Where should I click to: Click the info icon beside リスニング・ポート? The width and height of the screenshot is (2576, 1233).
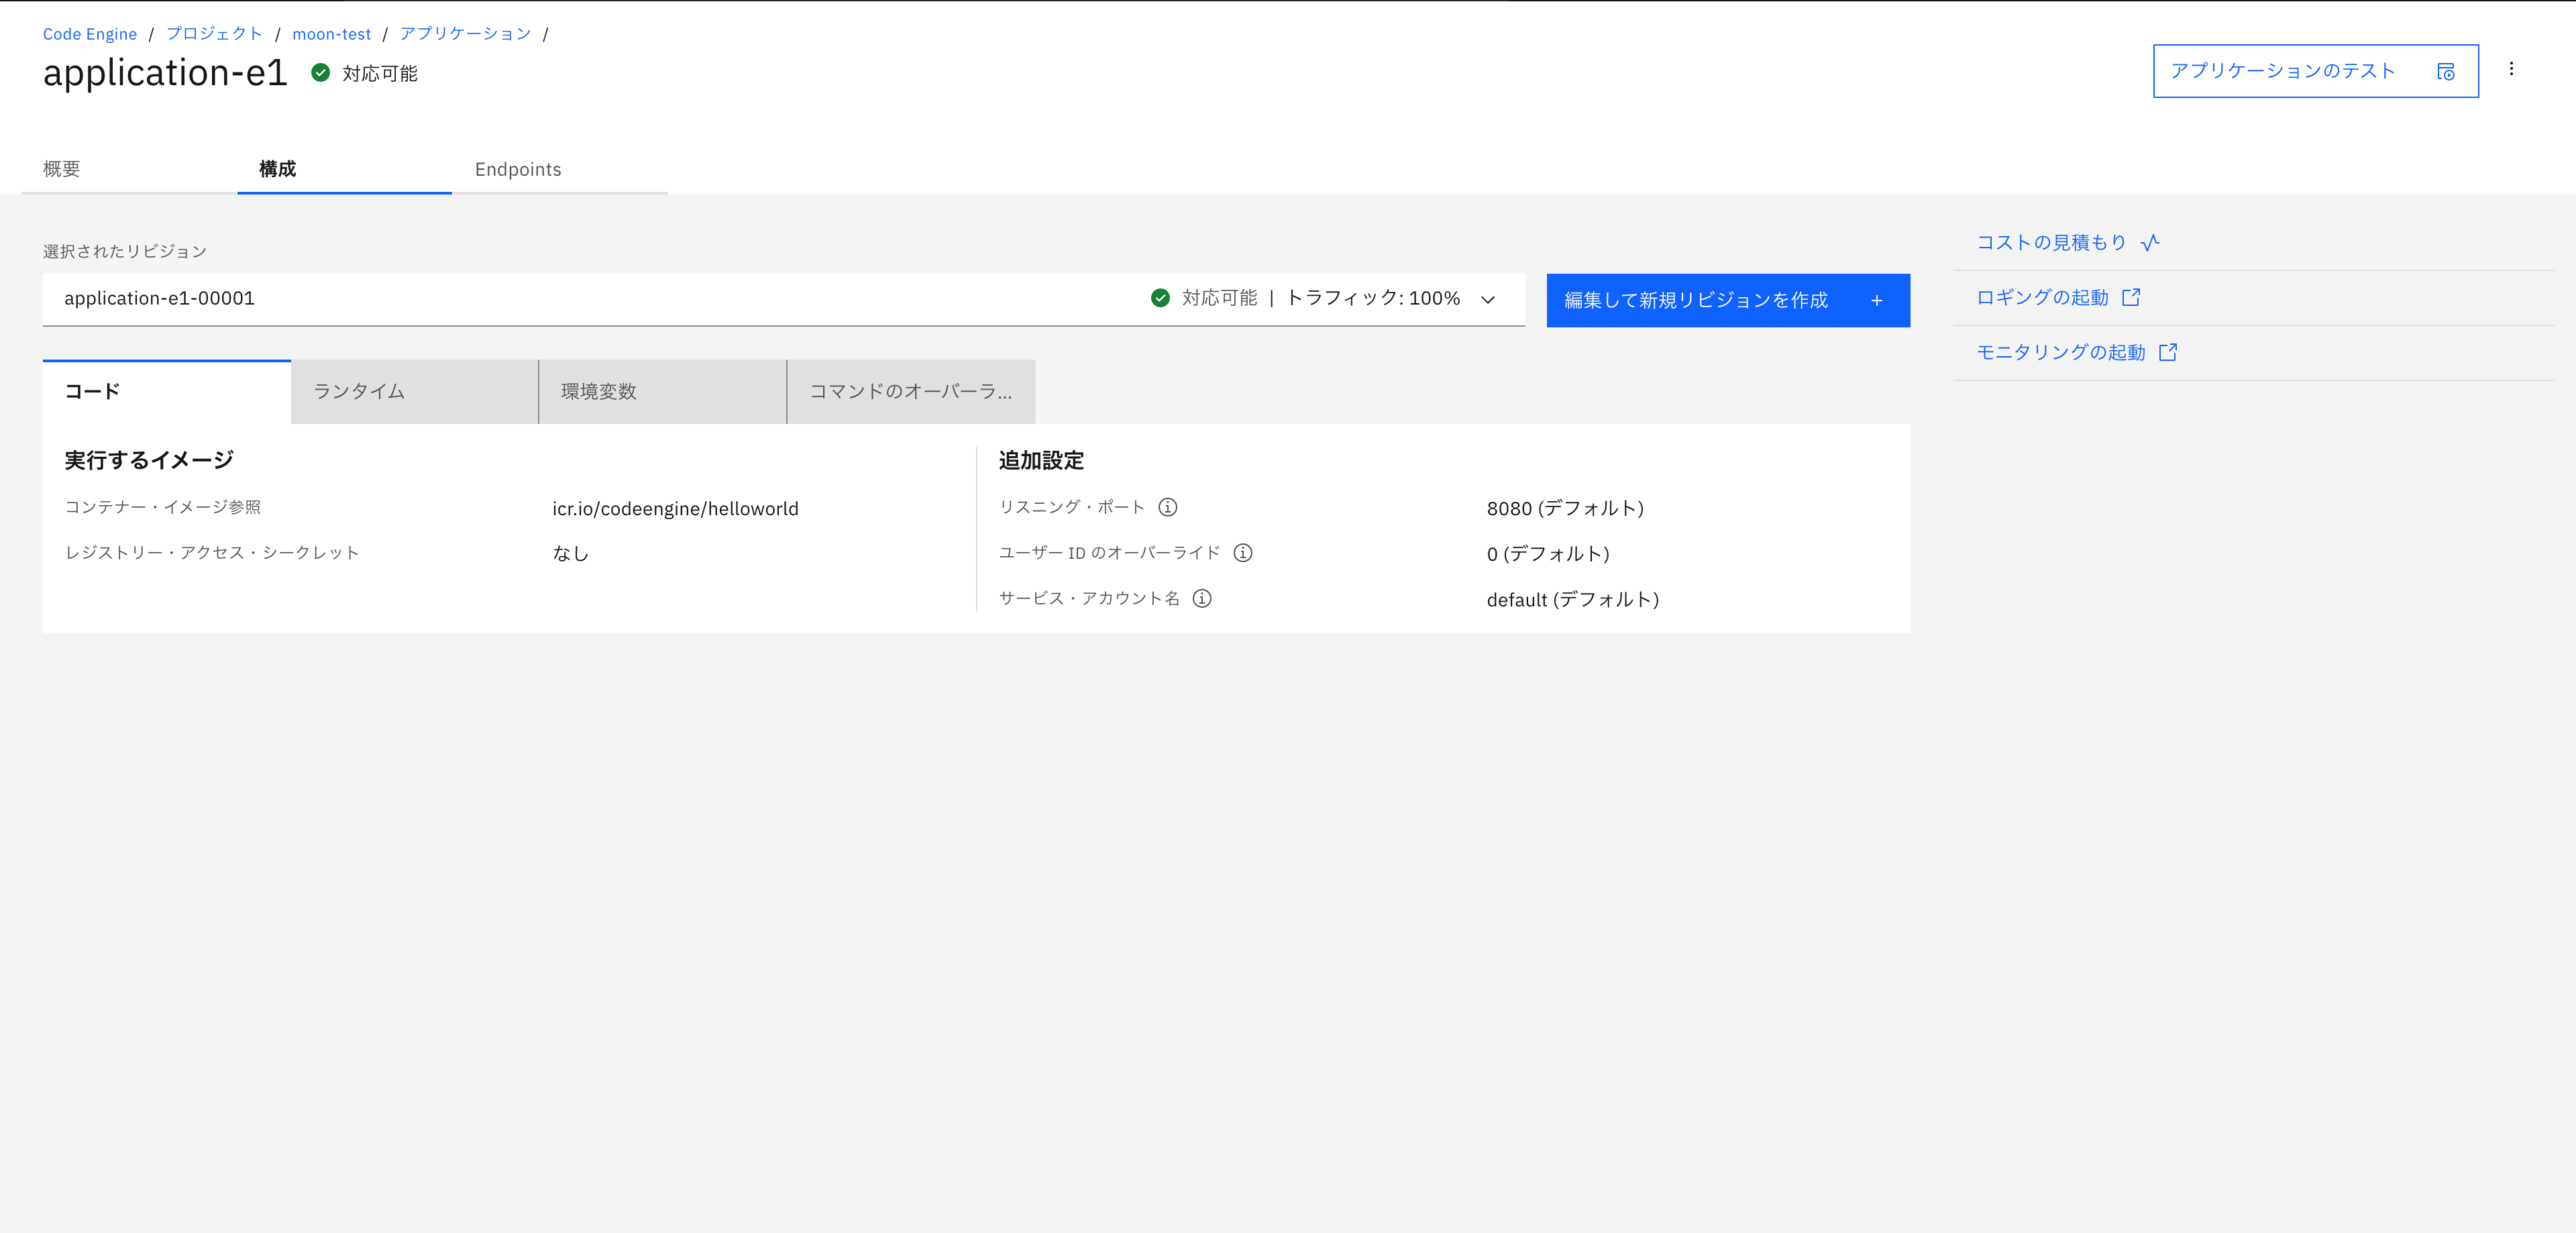point(1168,507)
